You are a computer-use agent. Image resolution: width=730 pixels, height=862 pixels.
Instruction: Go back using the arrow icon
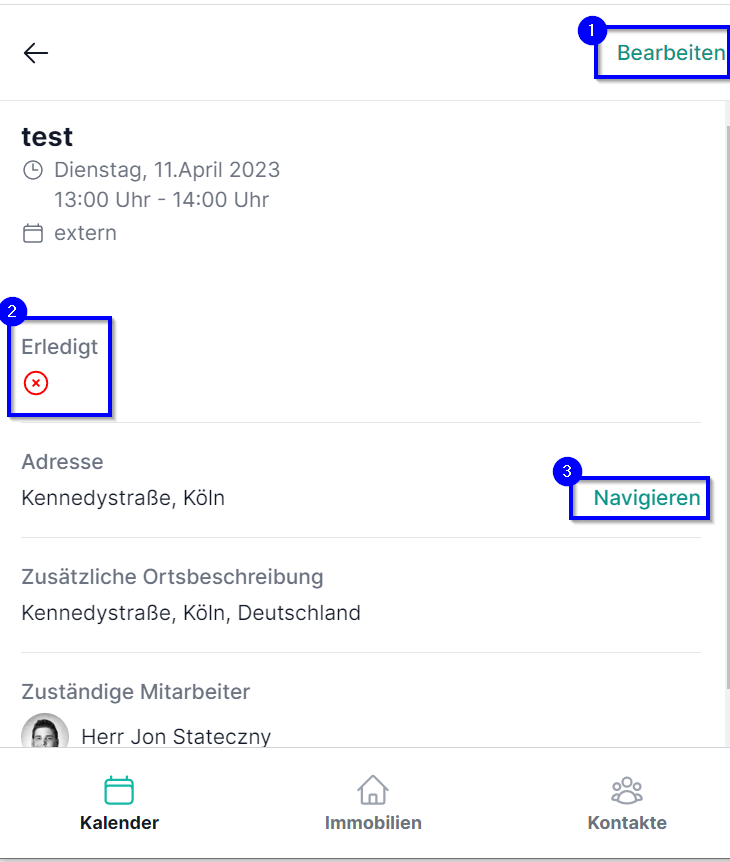click(x=36, y=53)
